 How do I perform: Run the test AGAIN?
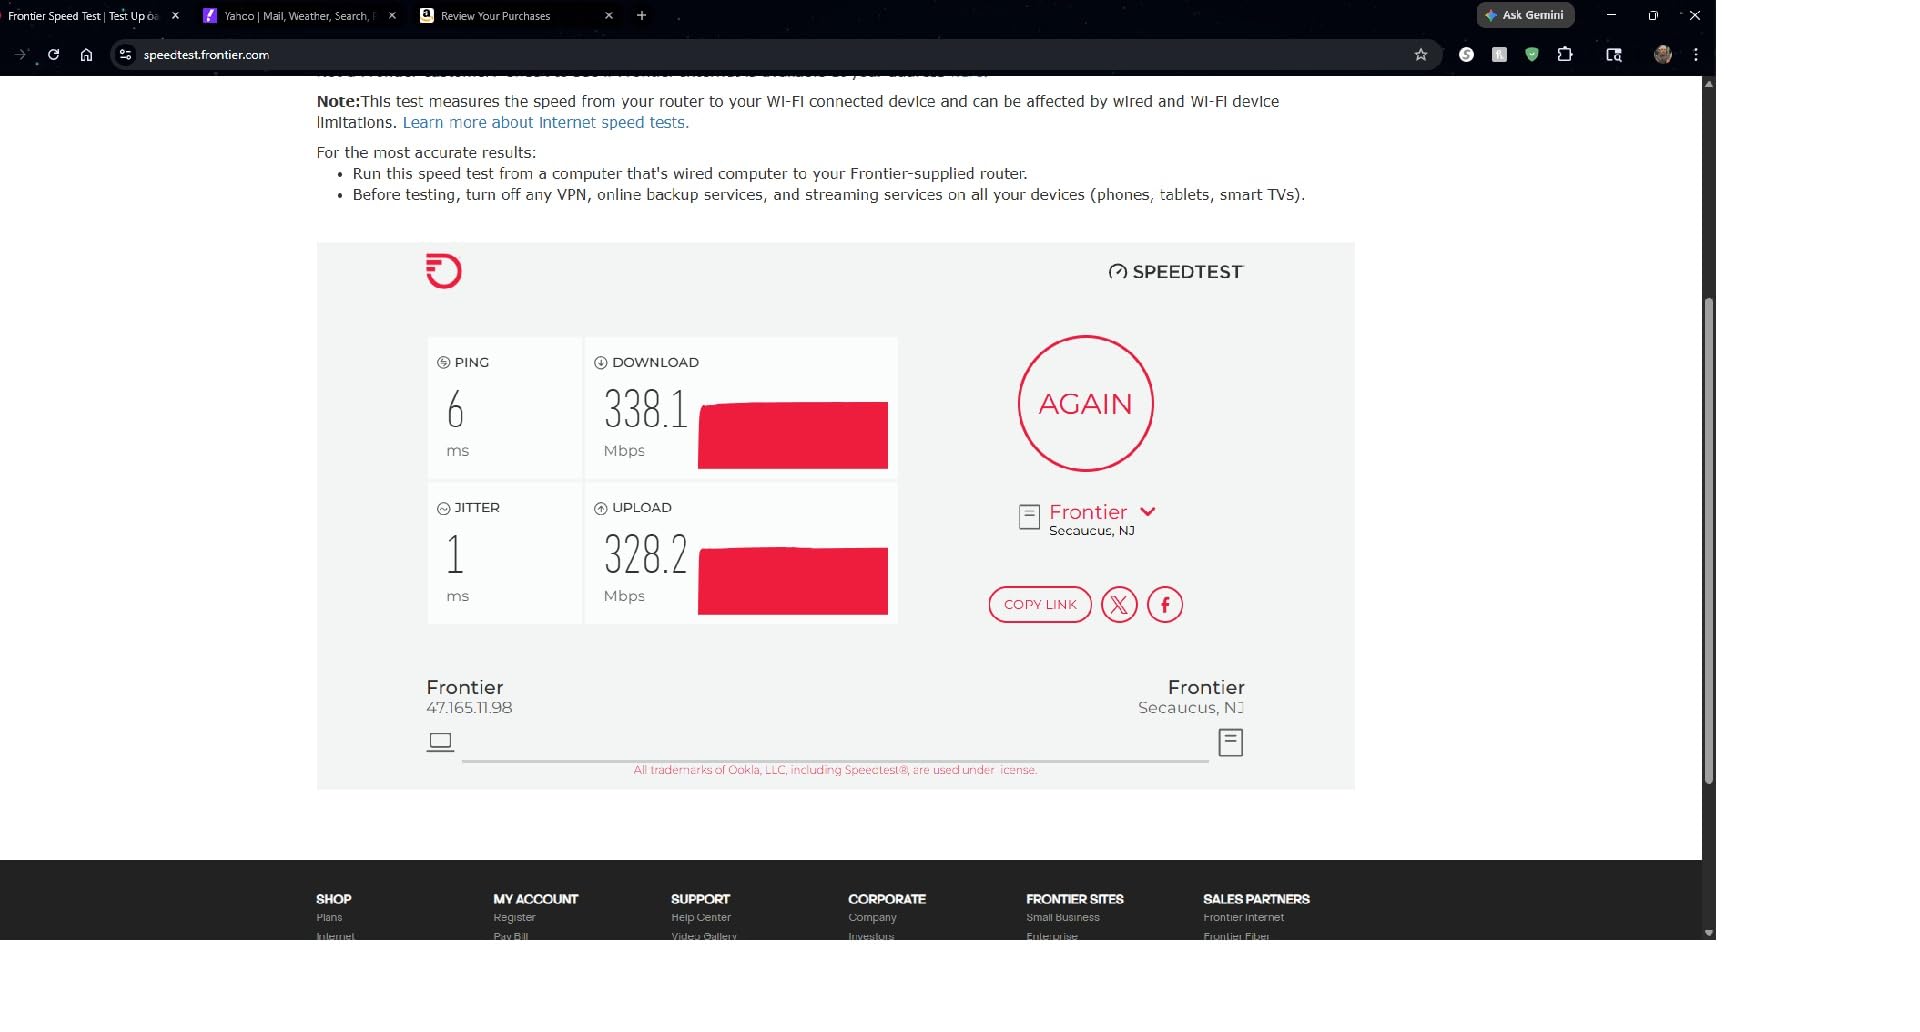(1086, 403)
